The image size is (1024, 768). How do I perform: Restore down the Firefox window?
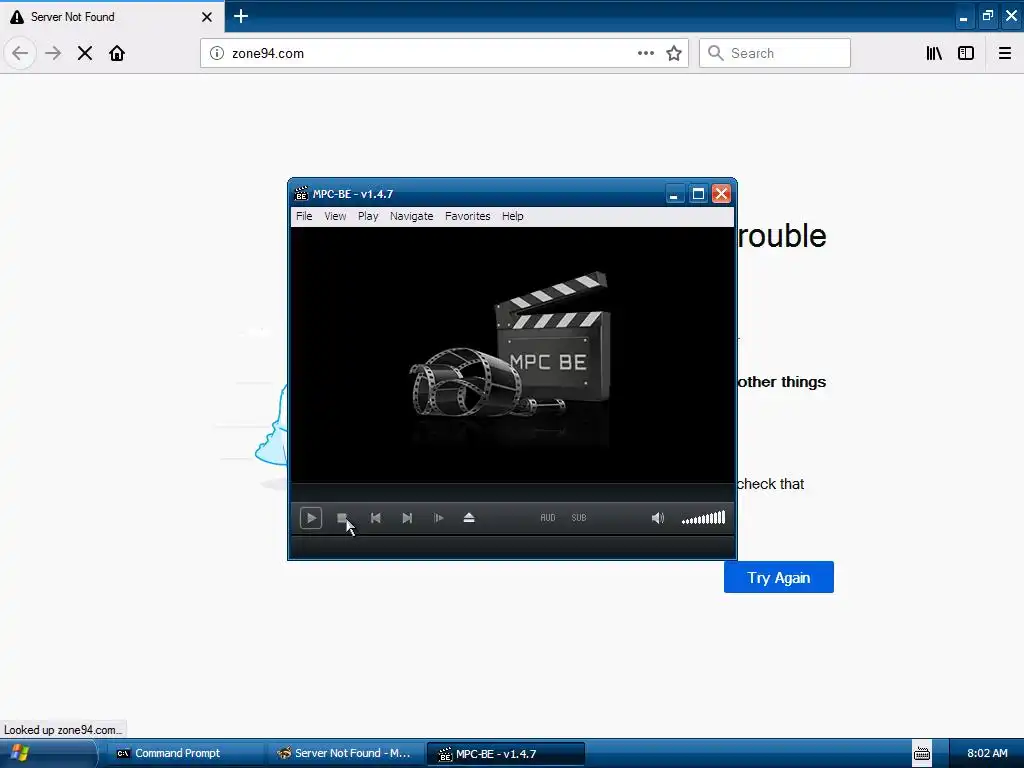(x=987, y=16)
